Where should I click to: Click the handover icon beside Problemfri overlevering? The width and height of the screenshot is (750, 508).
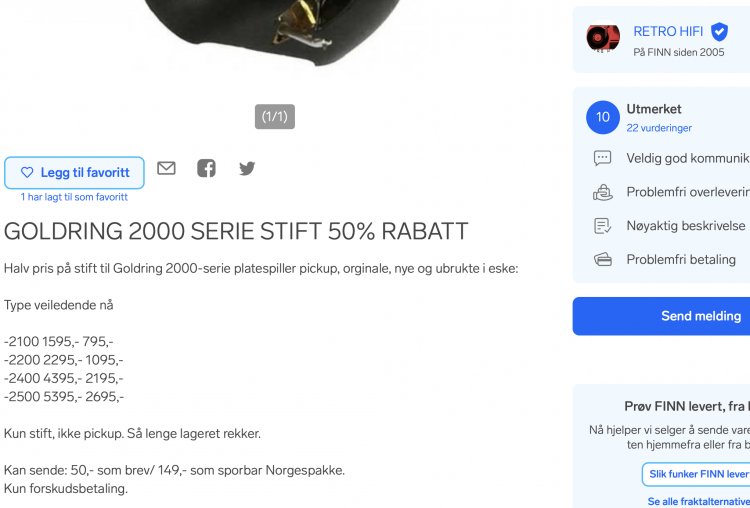(603, 192)
